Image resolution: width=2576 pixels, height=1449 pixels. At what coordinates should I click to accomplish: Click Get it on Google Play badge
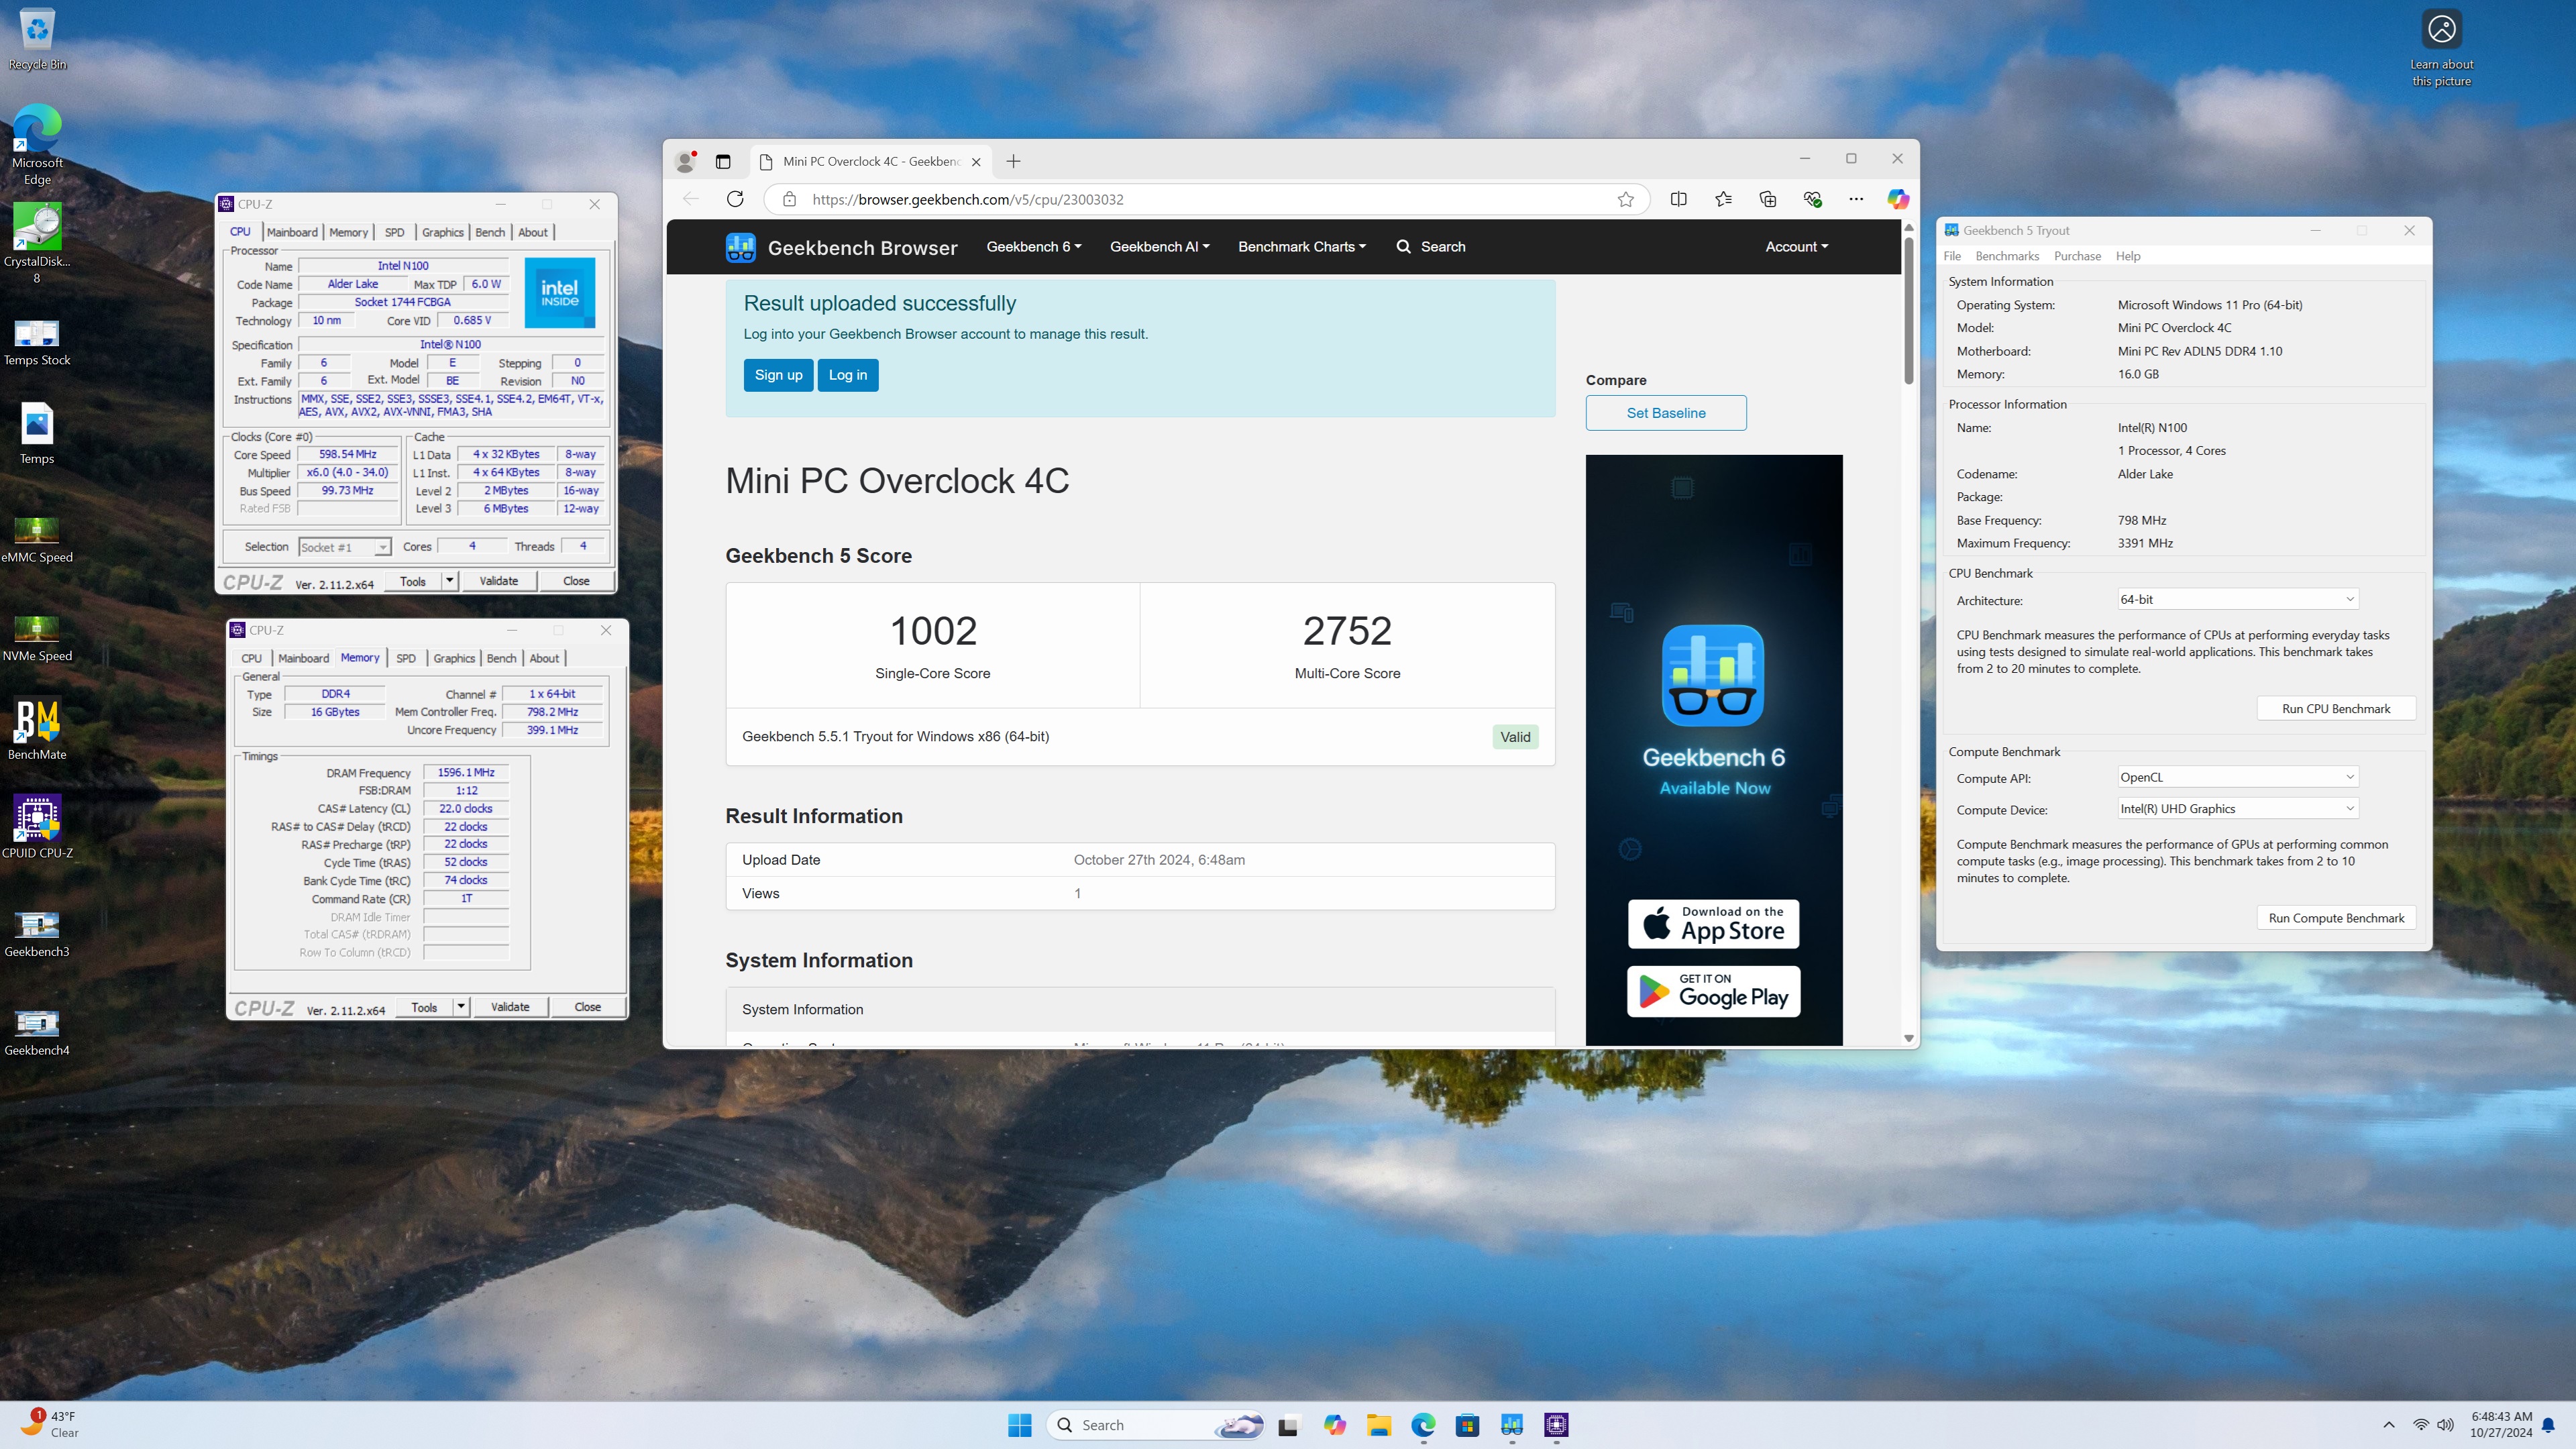(x=1713, y=991)
